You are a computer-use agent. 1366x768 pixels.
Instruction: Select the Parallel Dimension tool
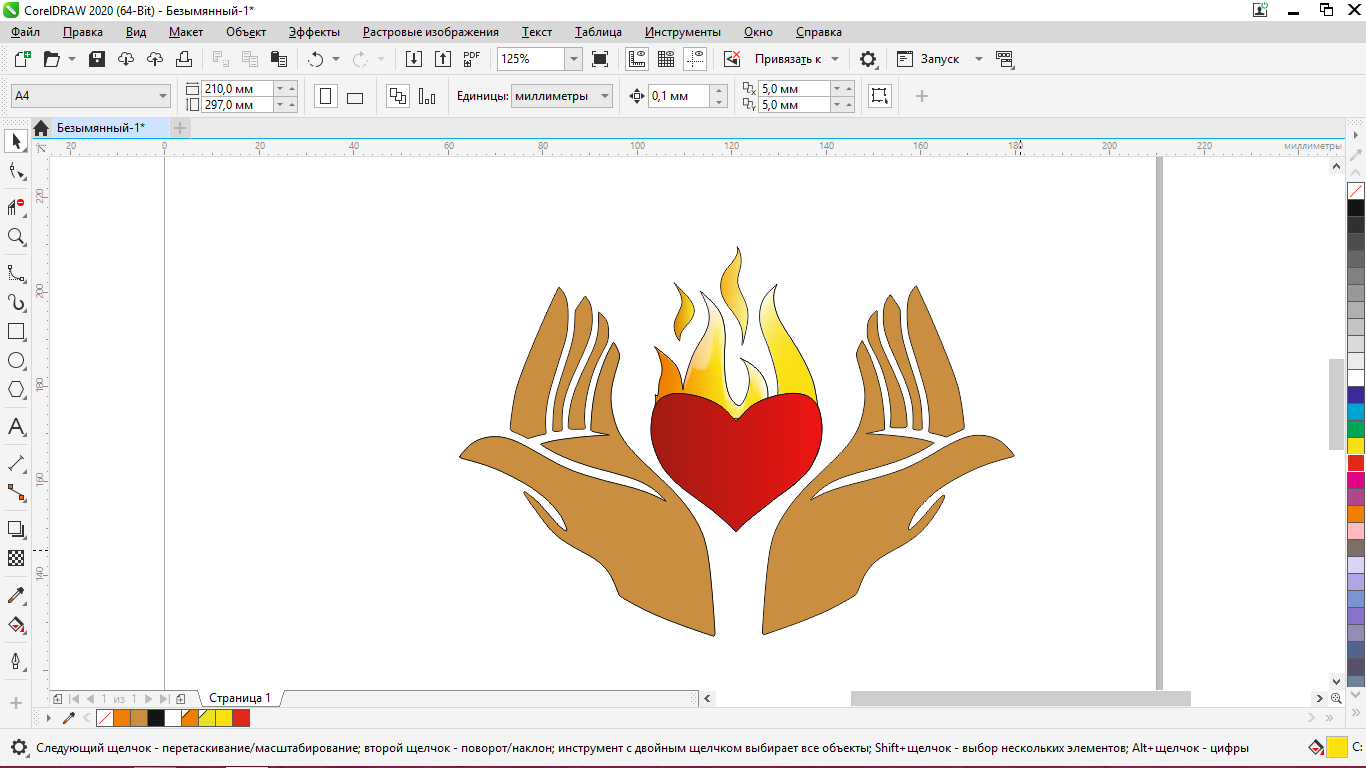tap(16, 463)
